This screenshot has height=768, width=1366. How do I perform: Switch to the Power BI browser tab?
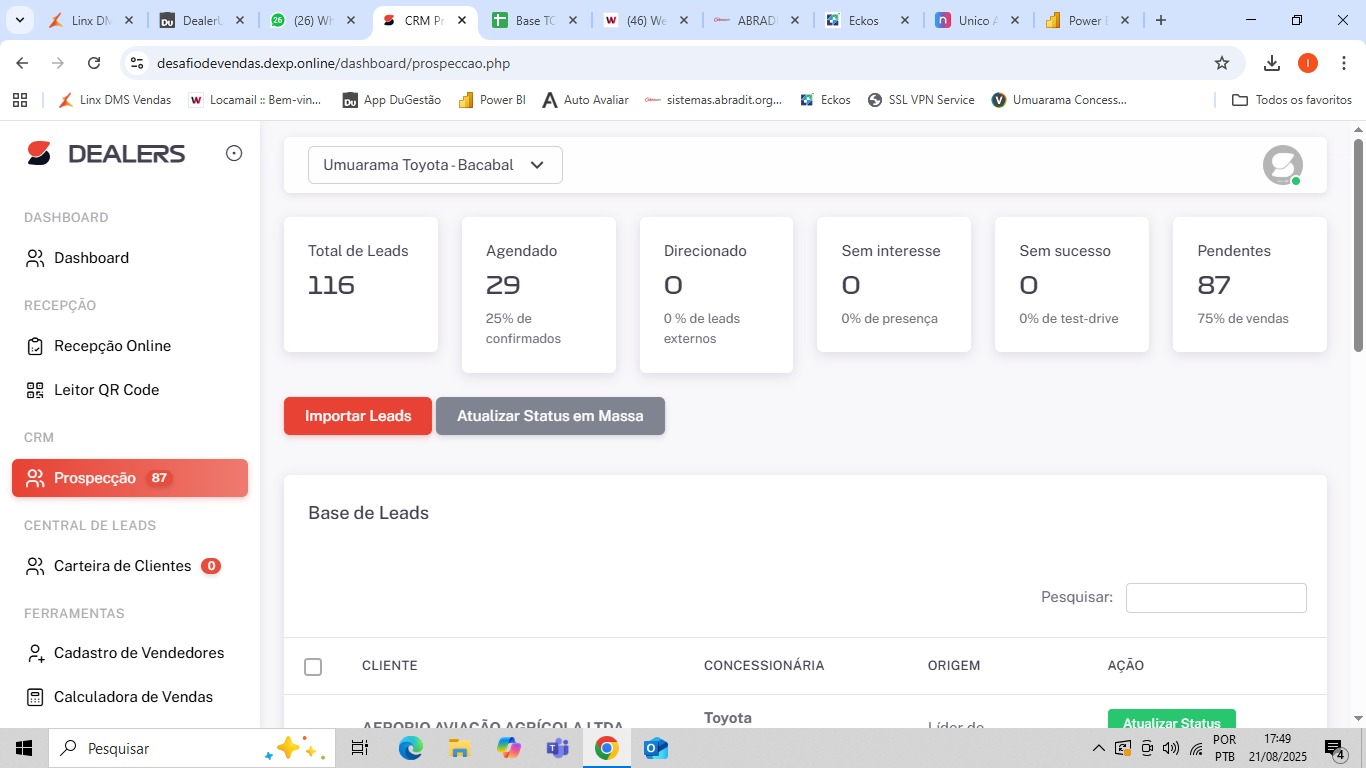(1082, 20)
